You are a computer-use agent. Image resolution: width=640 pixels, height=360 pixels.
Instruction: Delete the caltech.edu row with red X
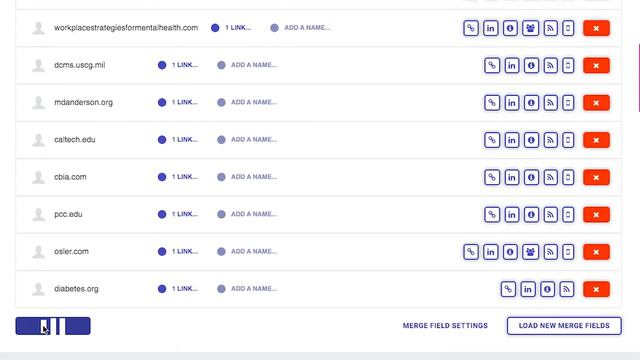596,140
